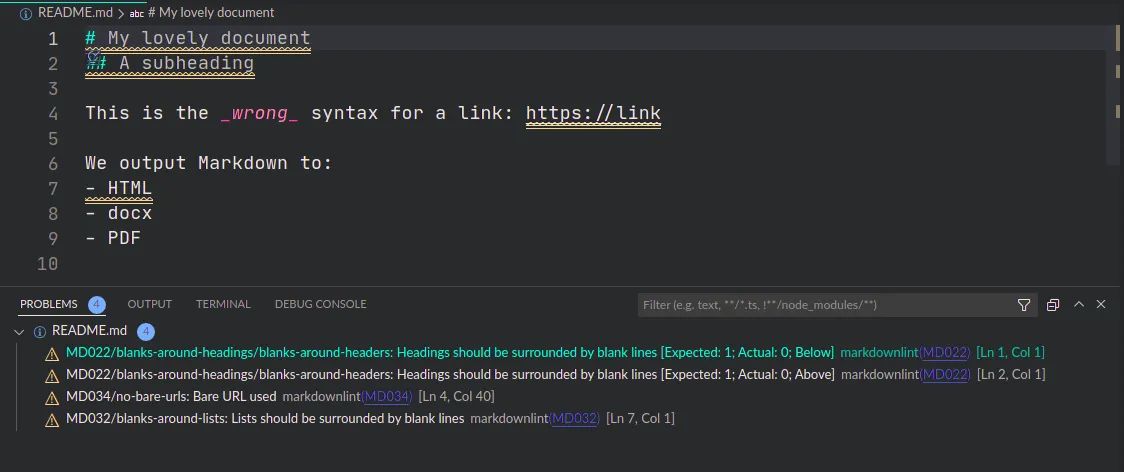Select the PROBLEMS tab
Screen dimensions: 1124x472
[48, 304]
